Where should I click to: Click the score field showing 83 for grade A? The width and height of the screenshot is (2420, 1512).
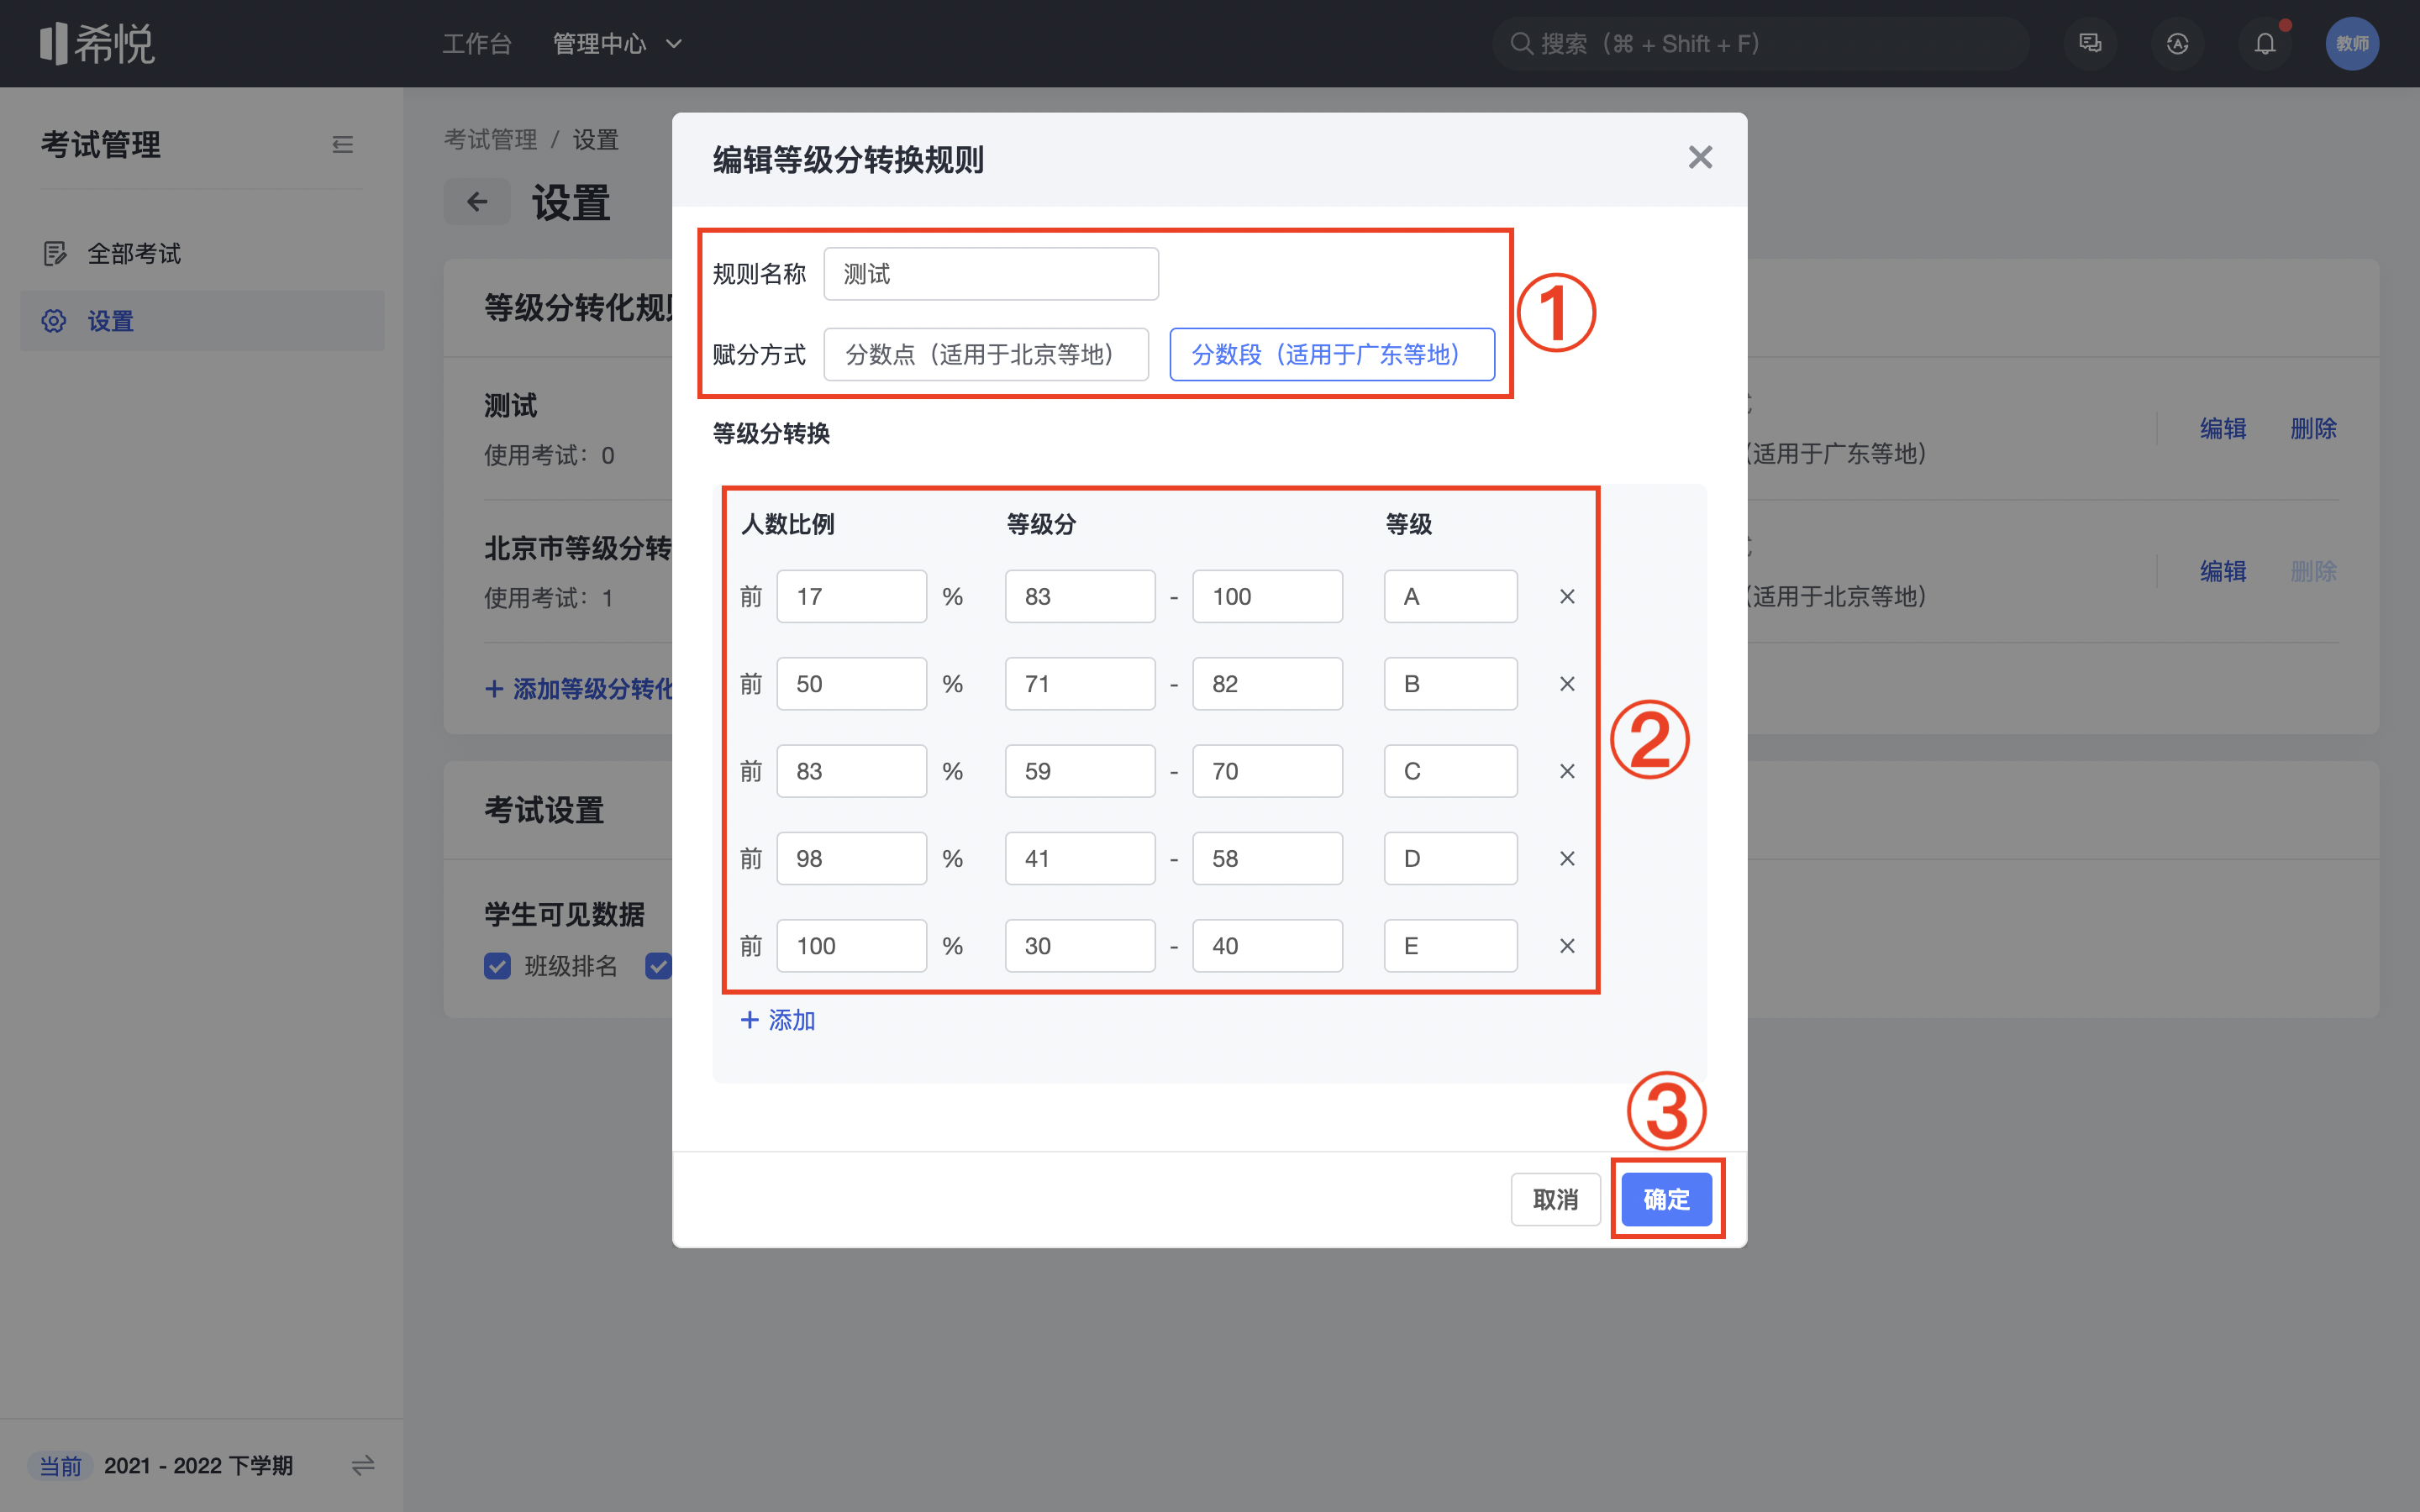click(1080, 597)
